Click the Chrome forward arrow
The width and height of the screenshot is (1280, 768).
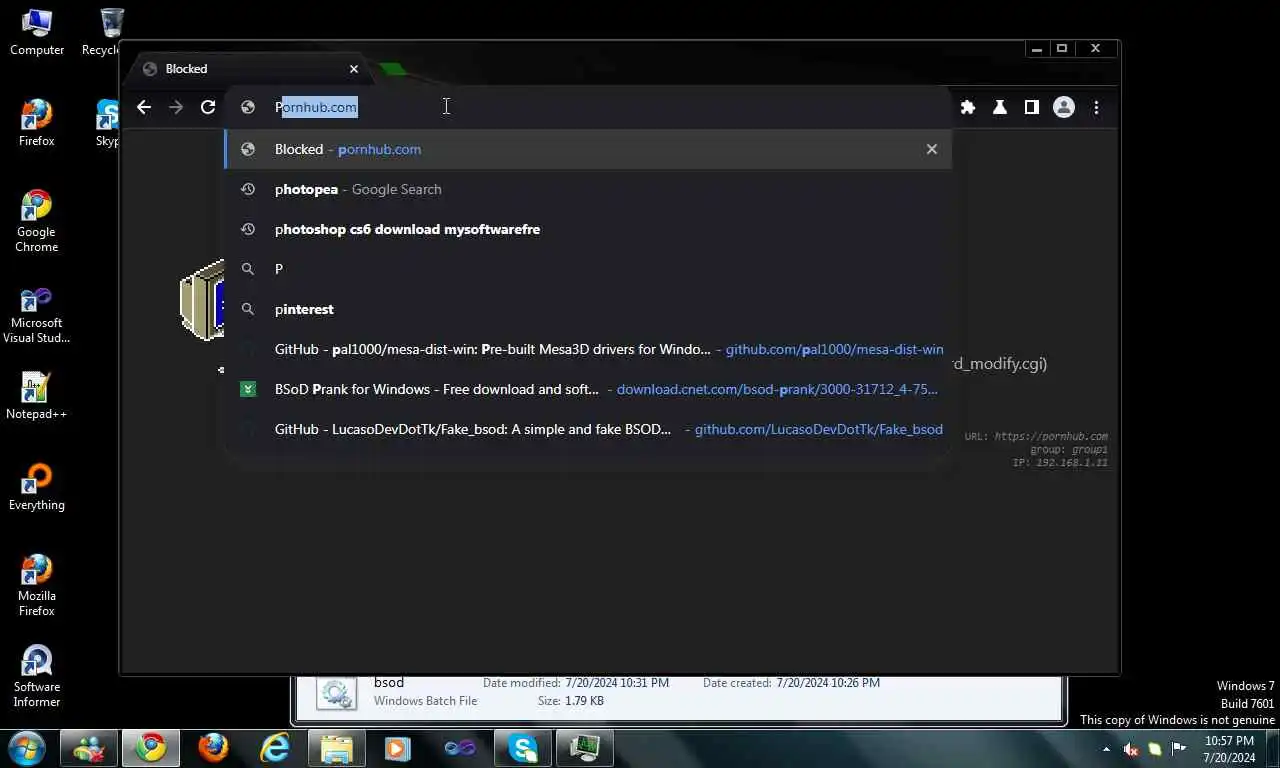176,107
